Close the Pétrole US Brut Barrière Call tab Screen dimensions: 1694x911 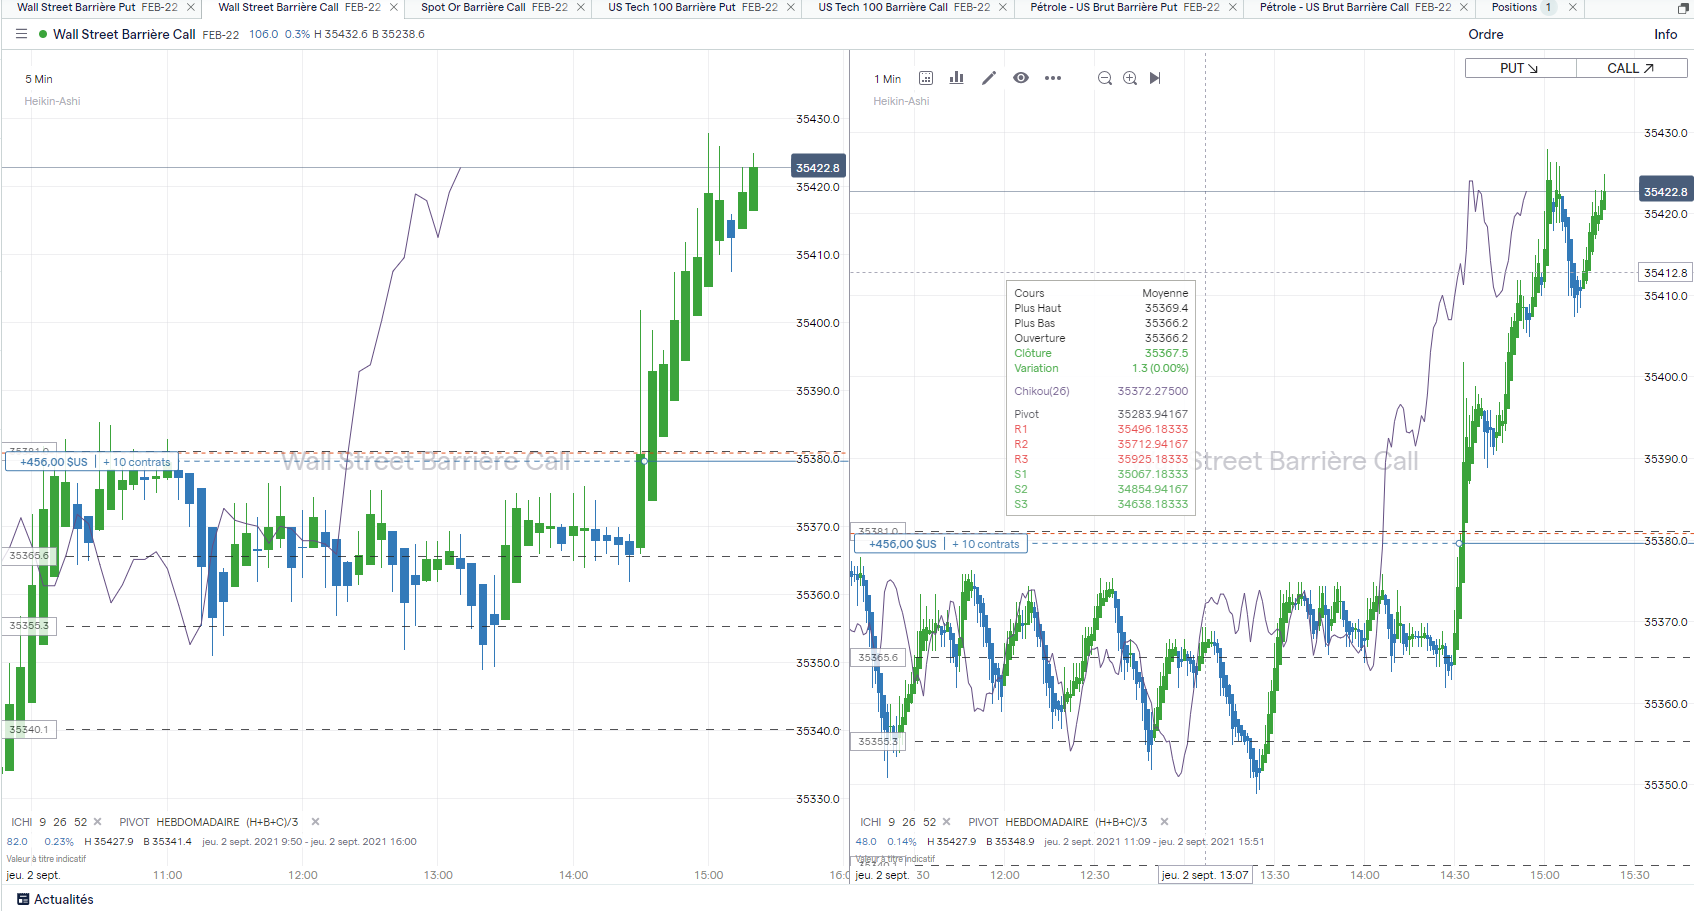coord(1464,7)
